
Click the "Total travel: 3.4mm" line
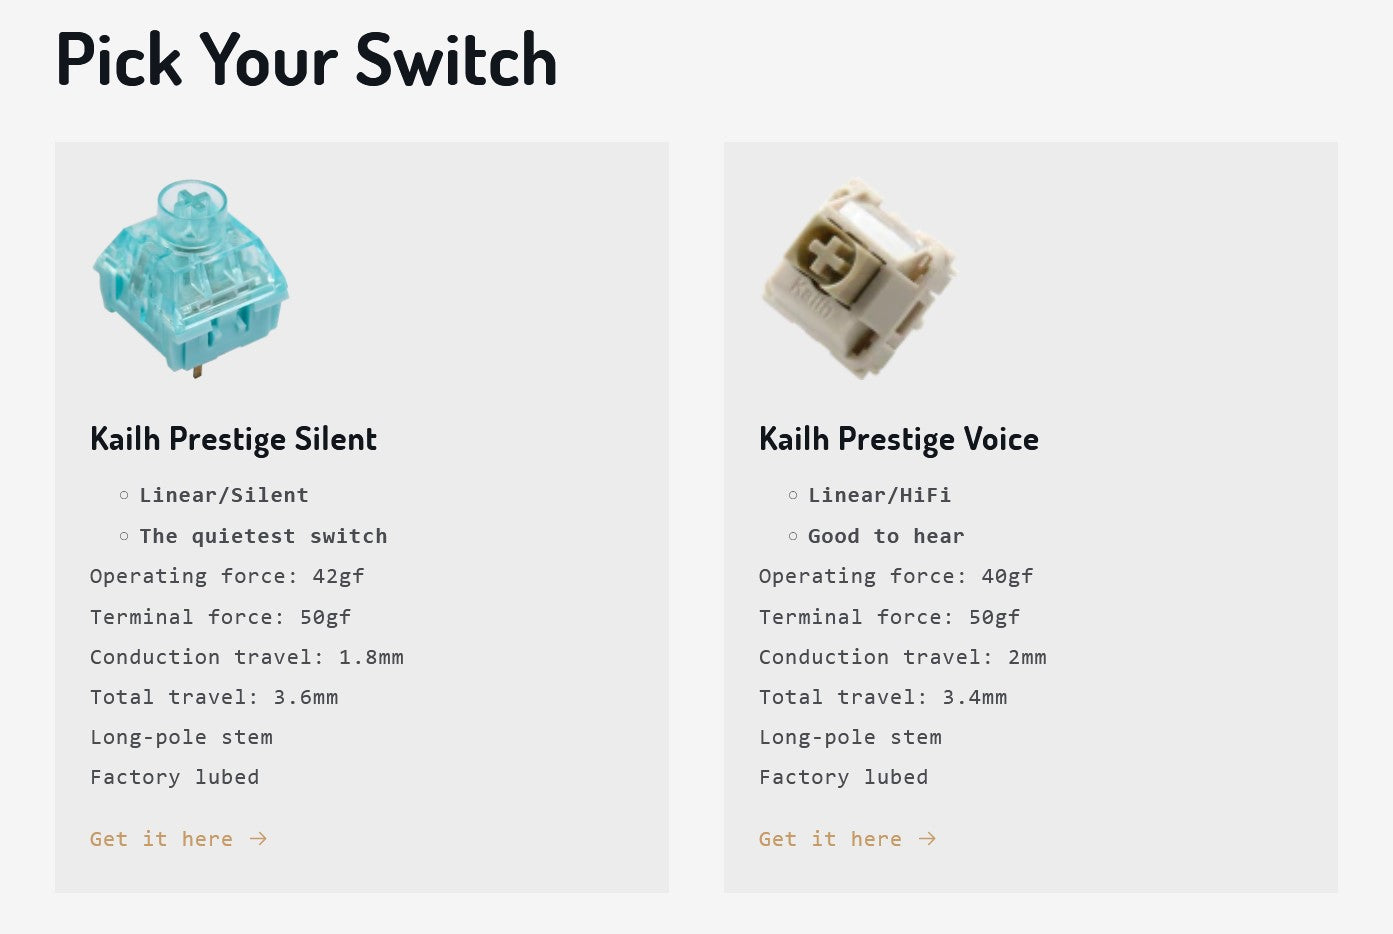(883, 697)
